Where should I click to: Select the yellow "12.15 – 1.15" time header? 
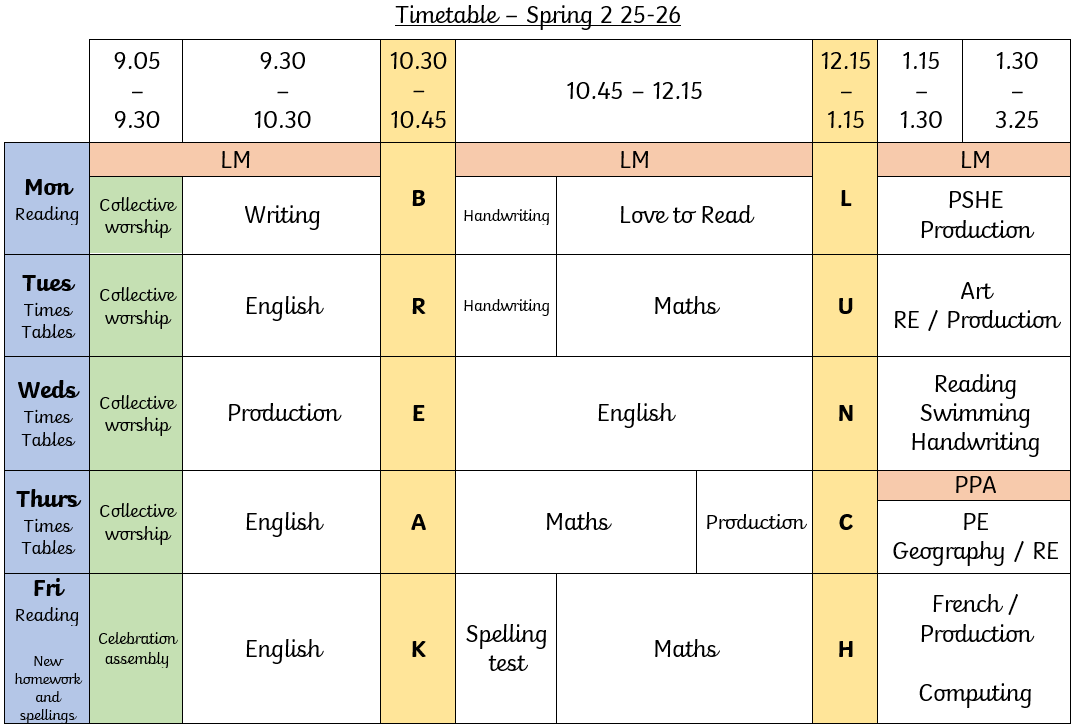click(845, 92)
